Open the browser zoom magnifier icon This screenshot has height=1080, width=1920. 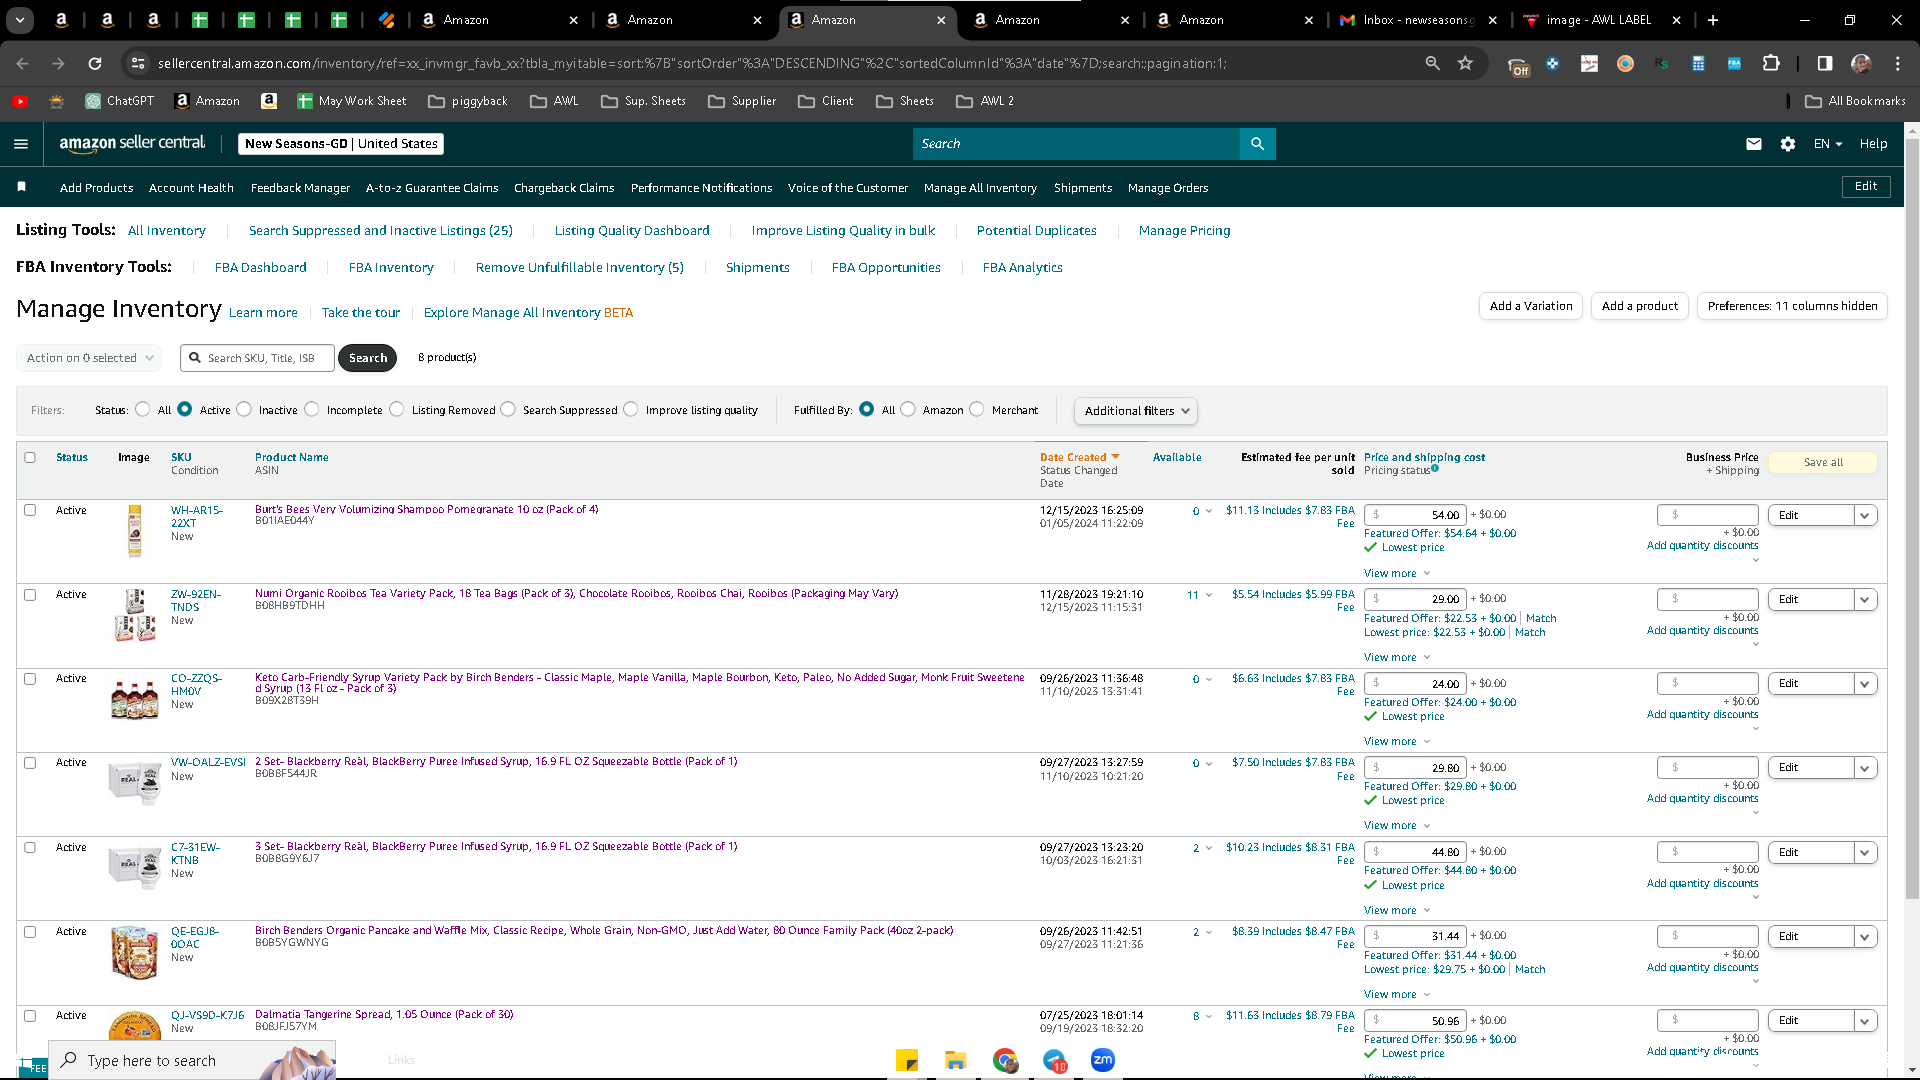click(x=1432, y=63)
